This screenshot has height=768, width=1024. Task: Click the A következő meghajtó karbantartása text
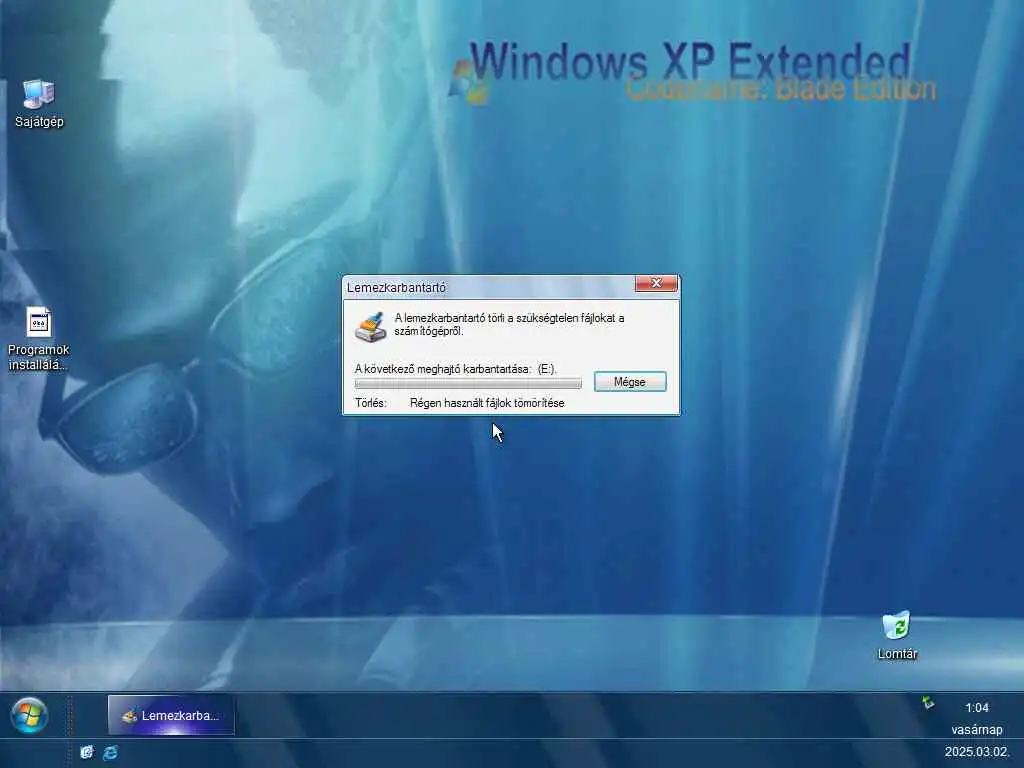pyautogui.click(x=455, y=369)
